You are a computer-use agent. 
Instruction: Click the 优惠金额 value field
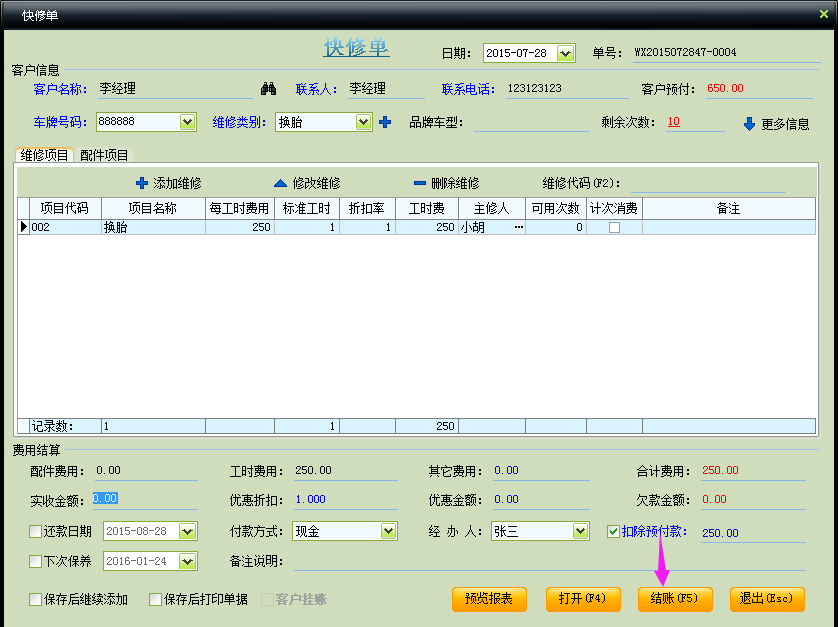pos(541,499)
